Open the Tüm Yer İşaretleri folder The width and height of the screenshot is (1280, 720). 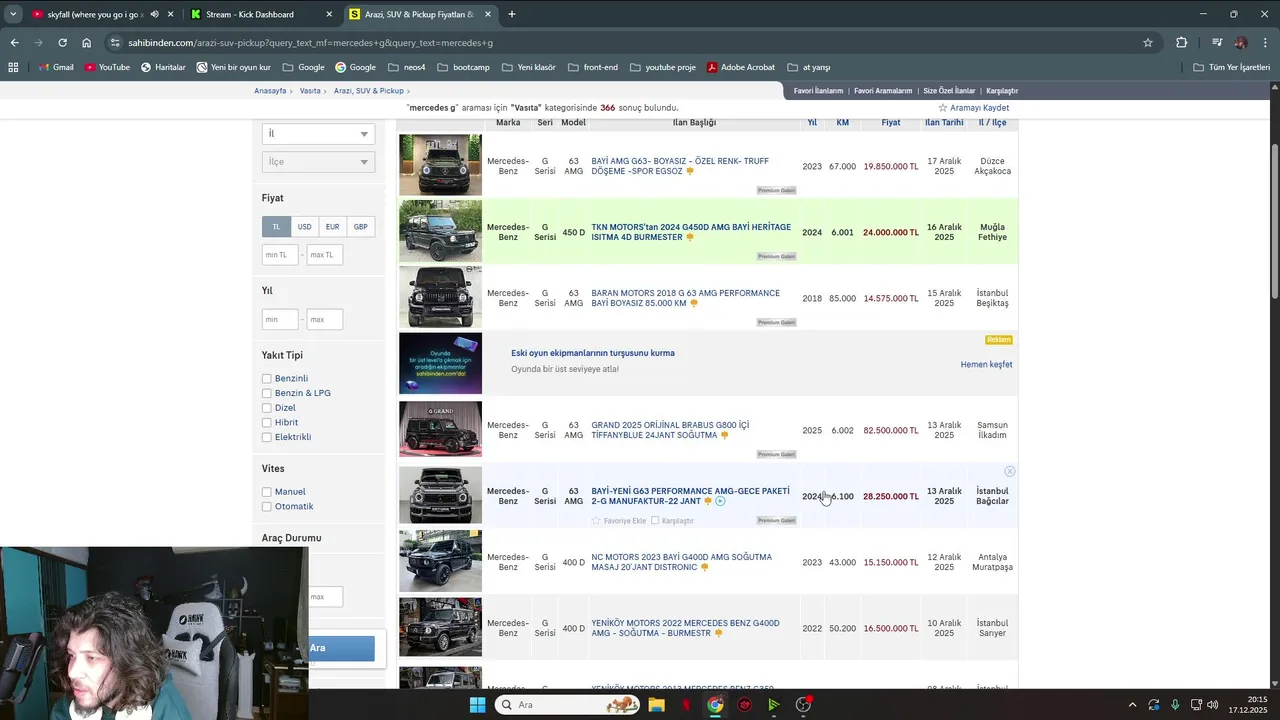point(1231,67)
